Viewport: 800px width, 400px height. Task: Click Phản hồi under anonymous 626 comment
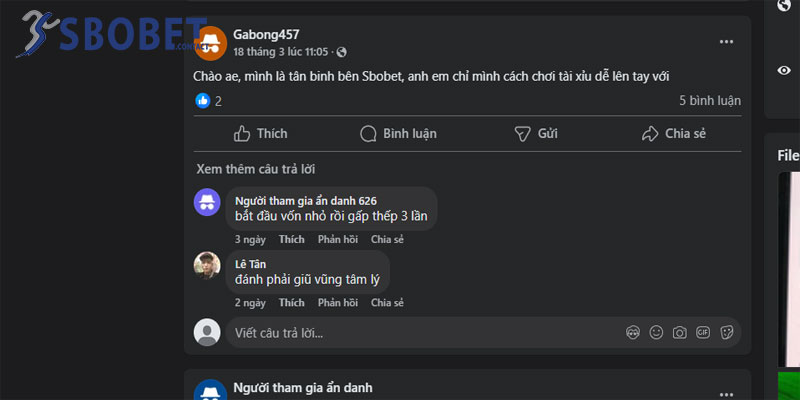tap(337, 240)
